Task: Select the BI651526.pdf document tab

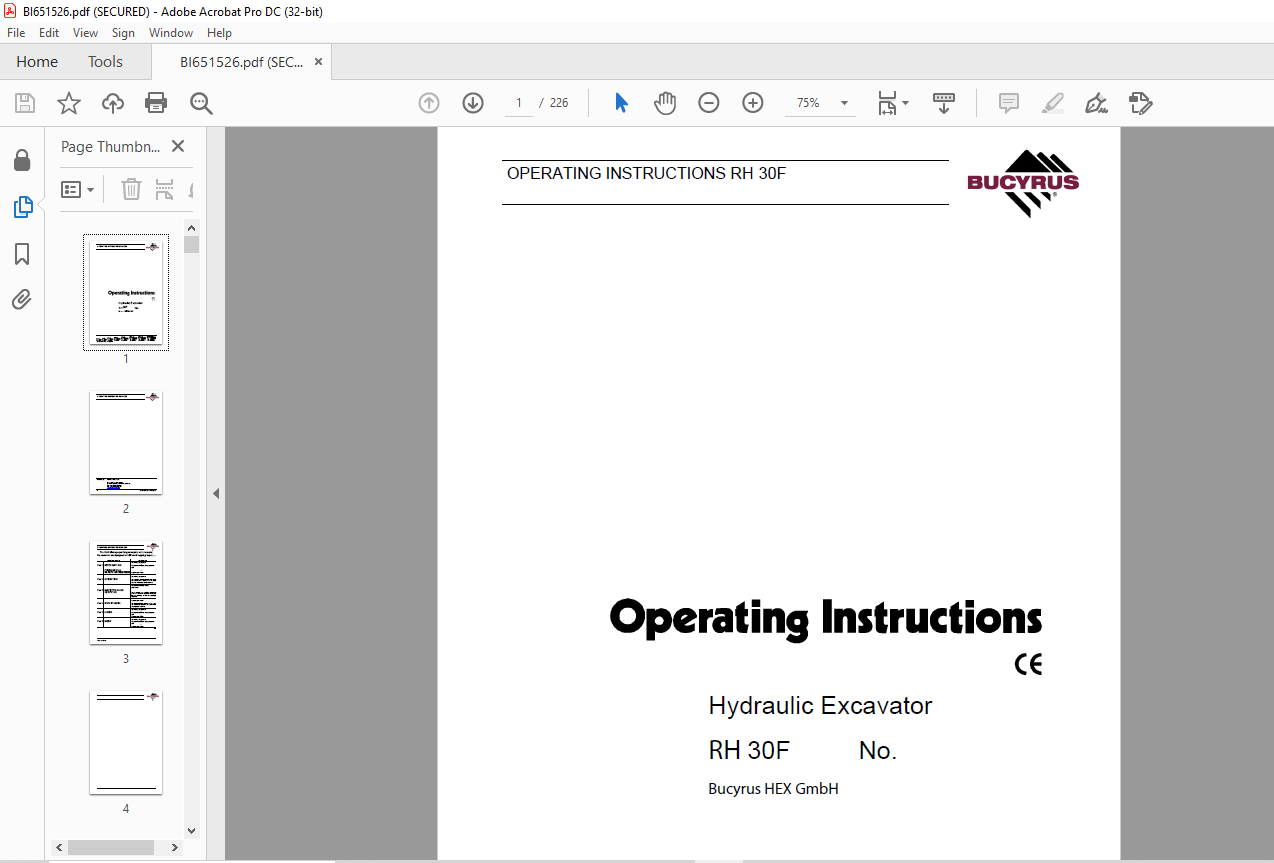Action: [x=241, y=62]
